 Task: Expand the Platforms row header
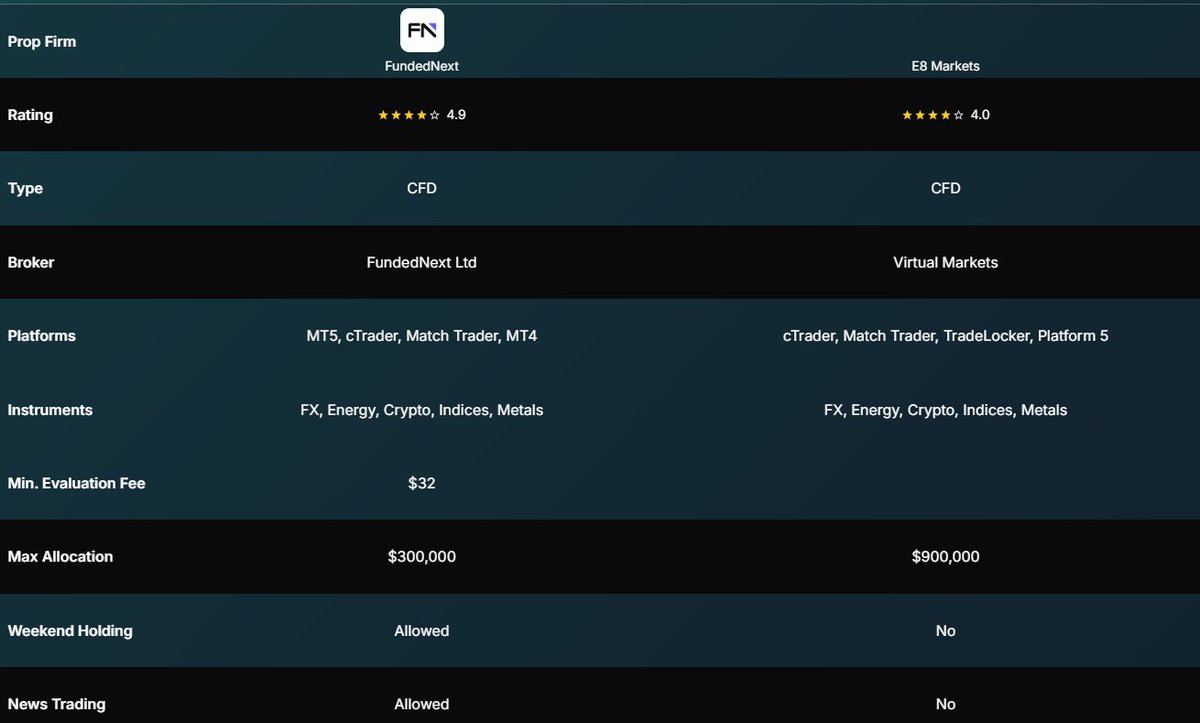[42, 335]
